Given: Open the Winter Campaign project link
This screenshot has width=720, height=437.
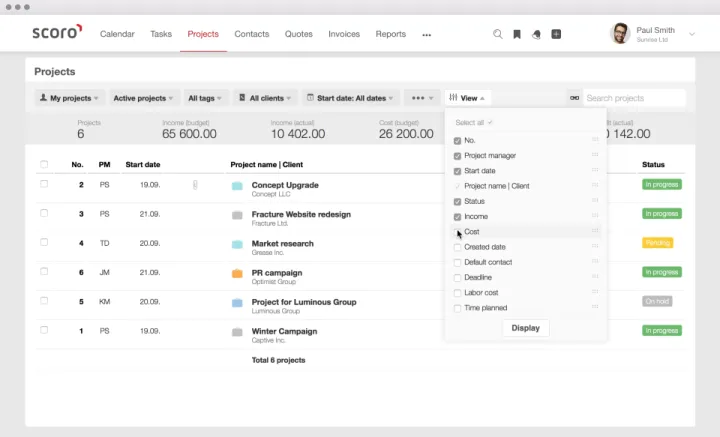Looking at the screenshot, I should point(284,331).
